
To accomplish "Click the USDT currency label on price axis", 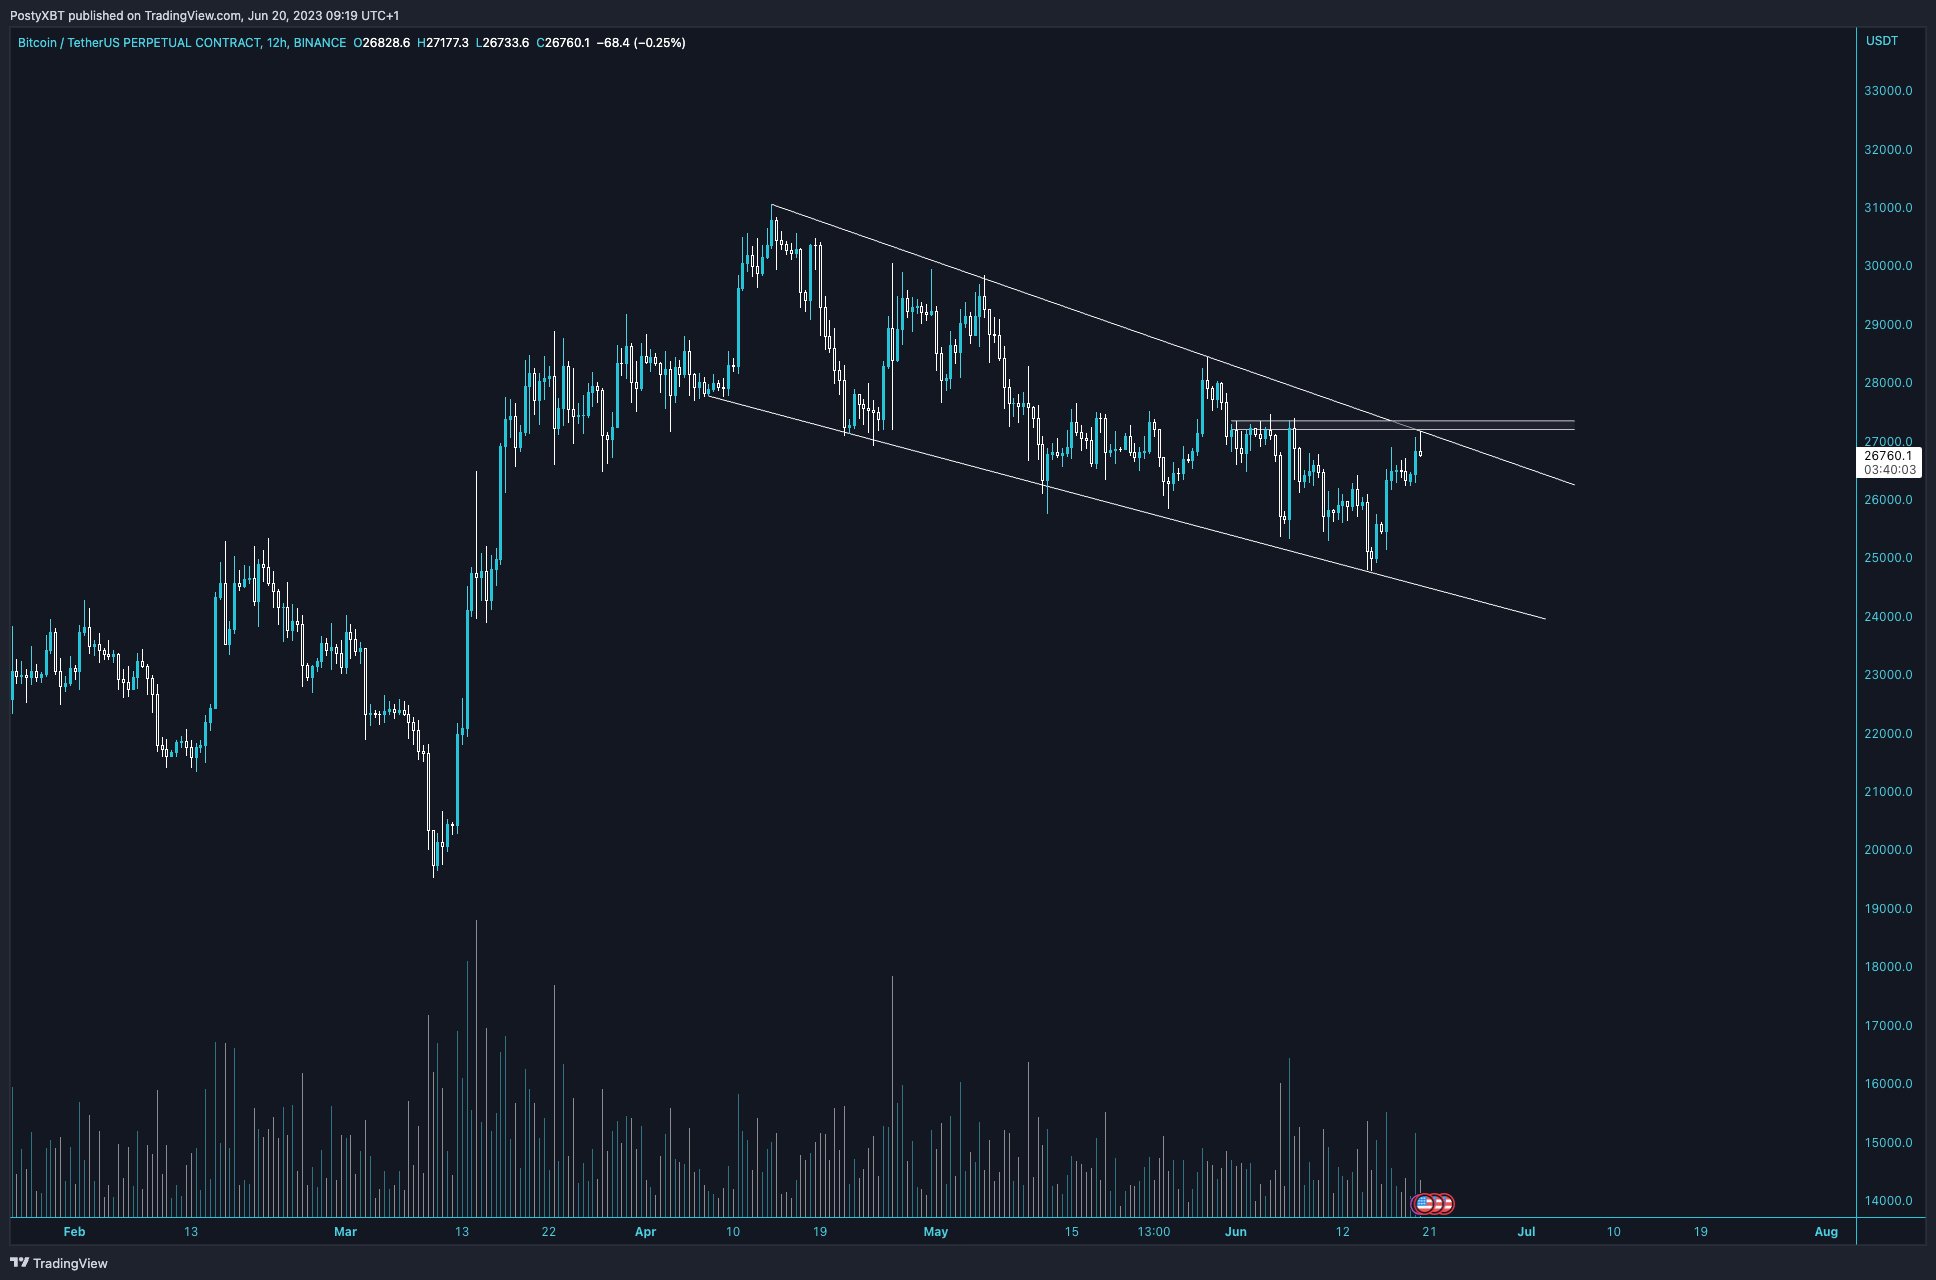I will 1881,41.
